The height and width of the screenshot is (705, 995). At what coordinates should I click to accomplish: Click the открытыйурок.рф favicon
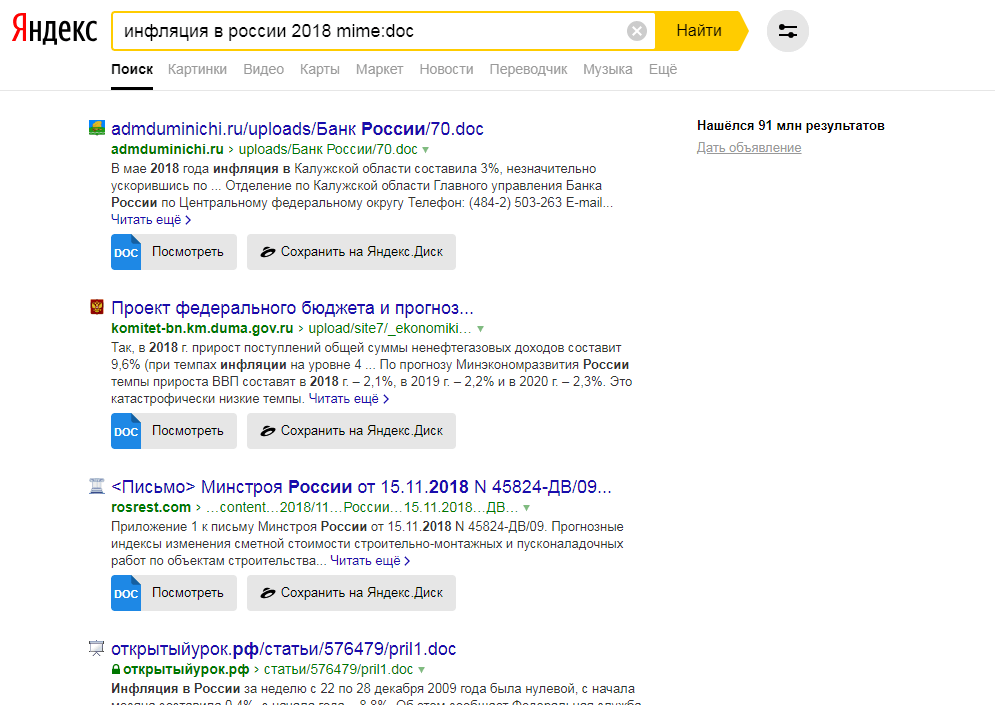coord(96,648)
